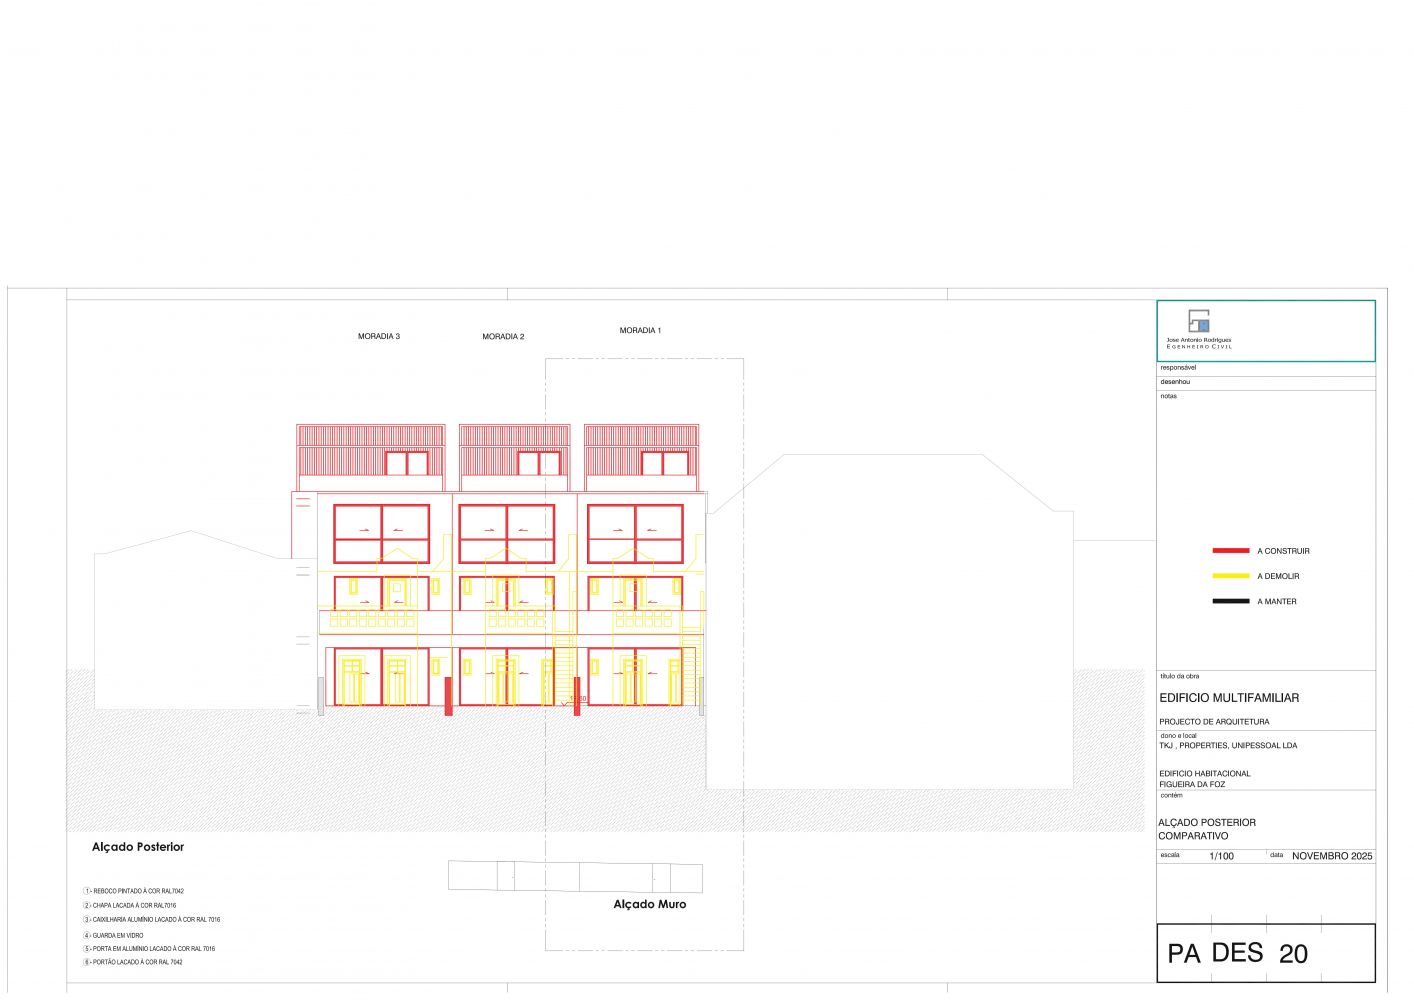Click the 'PA DES 20' sheet number box

click(x=1265, y=953)
